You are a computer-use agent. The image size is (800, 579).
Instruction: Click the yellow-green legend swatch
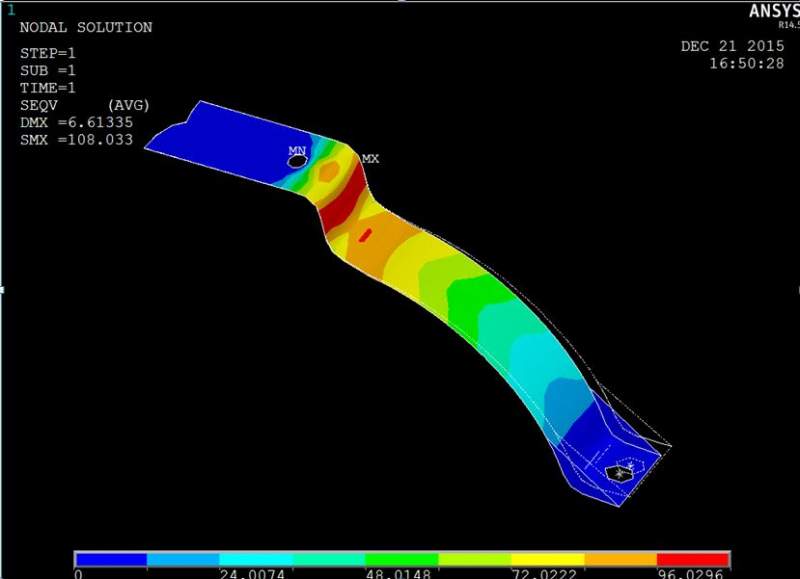tap(475, 560)
